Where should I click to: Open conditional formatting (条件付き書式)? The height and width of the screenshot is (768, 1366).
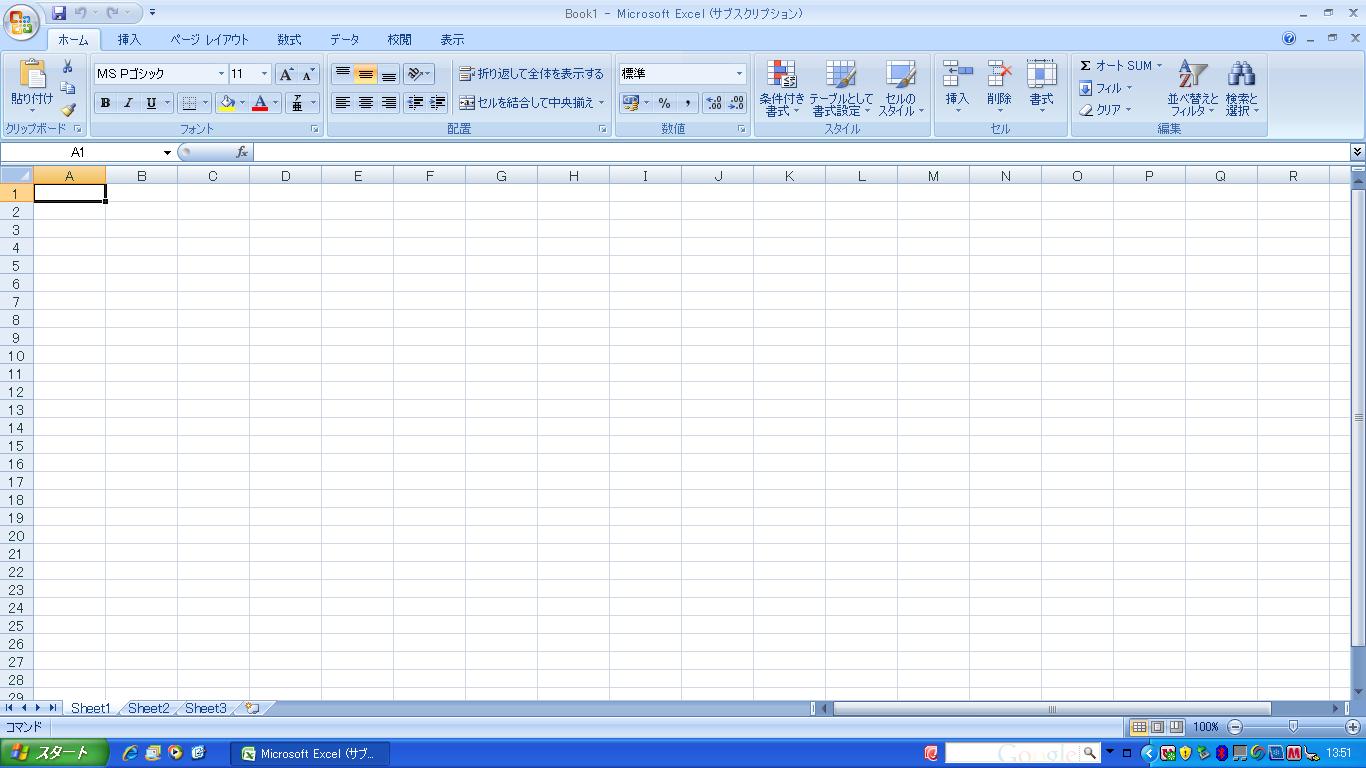pyautogui.click(x=782, y=88)
